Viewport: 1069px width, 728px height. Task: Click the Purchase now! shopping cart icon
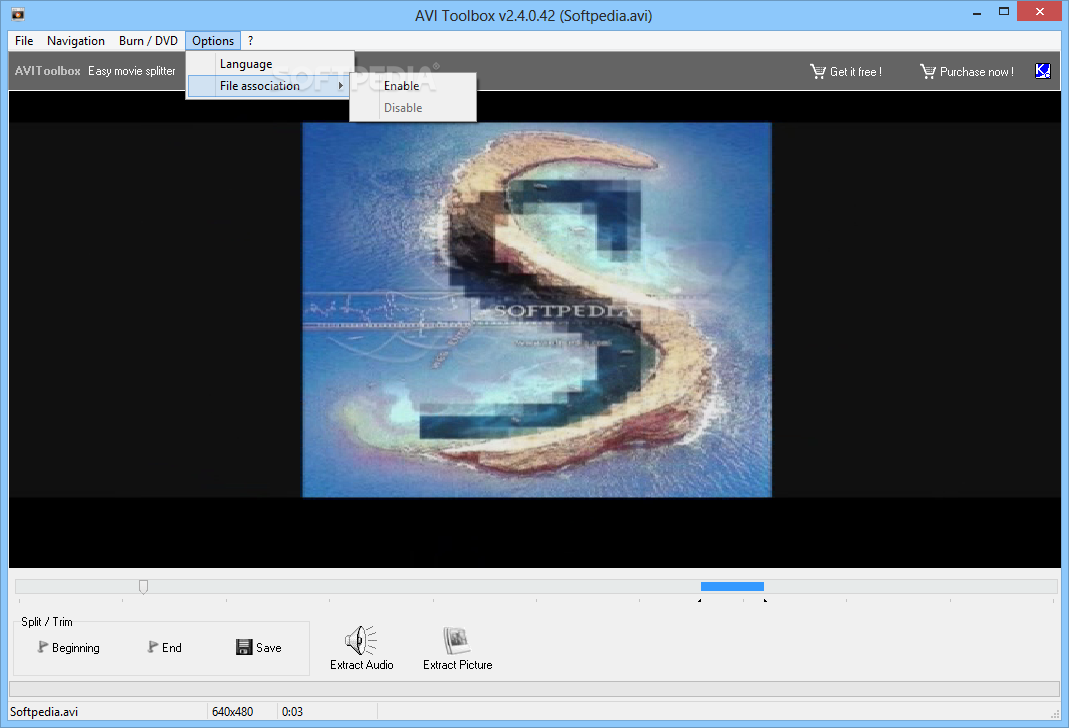[x=927, y=71]
